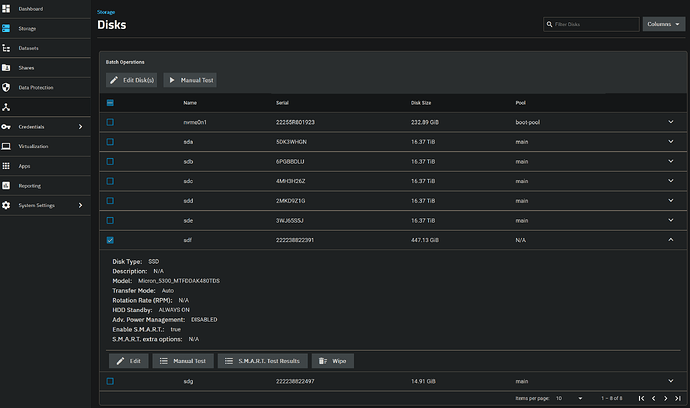This screenshot has height=408, width=690.
Task: Open the Shares folder icon
Action: click(6, 68)
